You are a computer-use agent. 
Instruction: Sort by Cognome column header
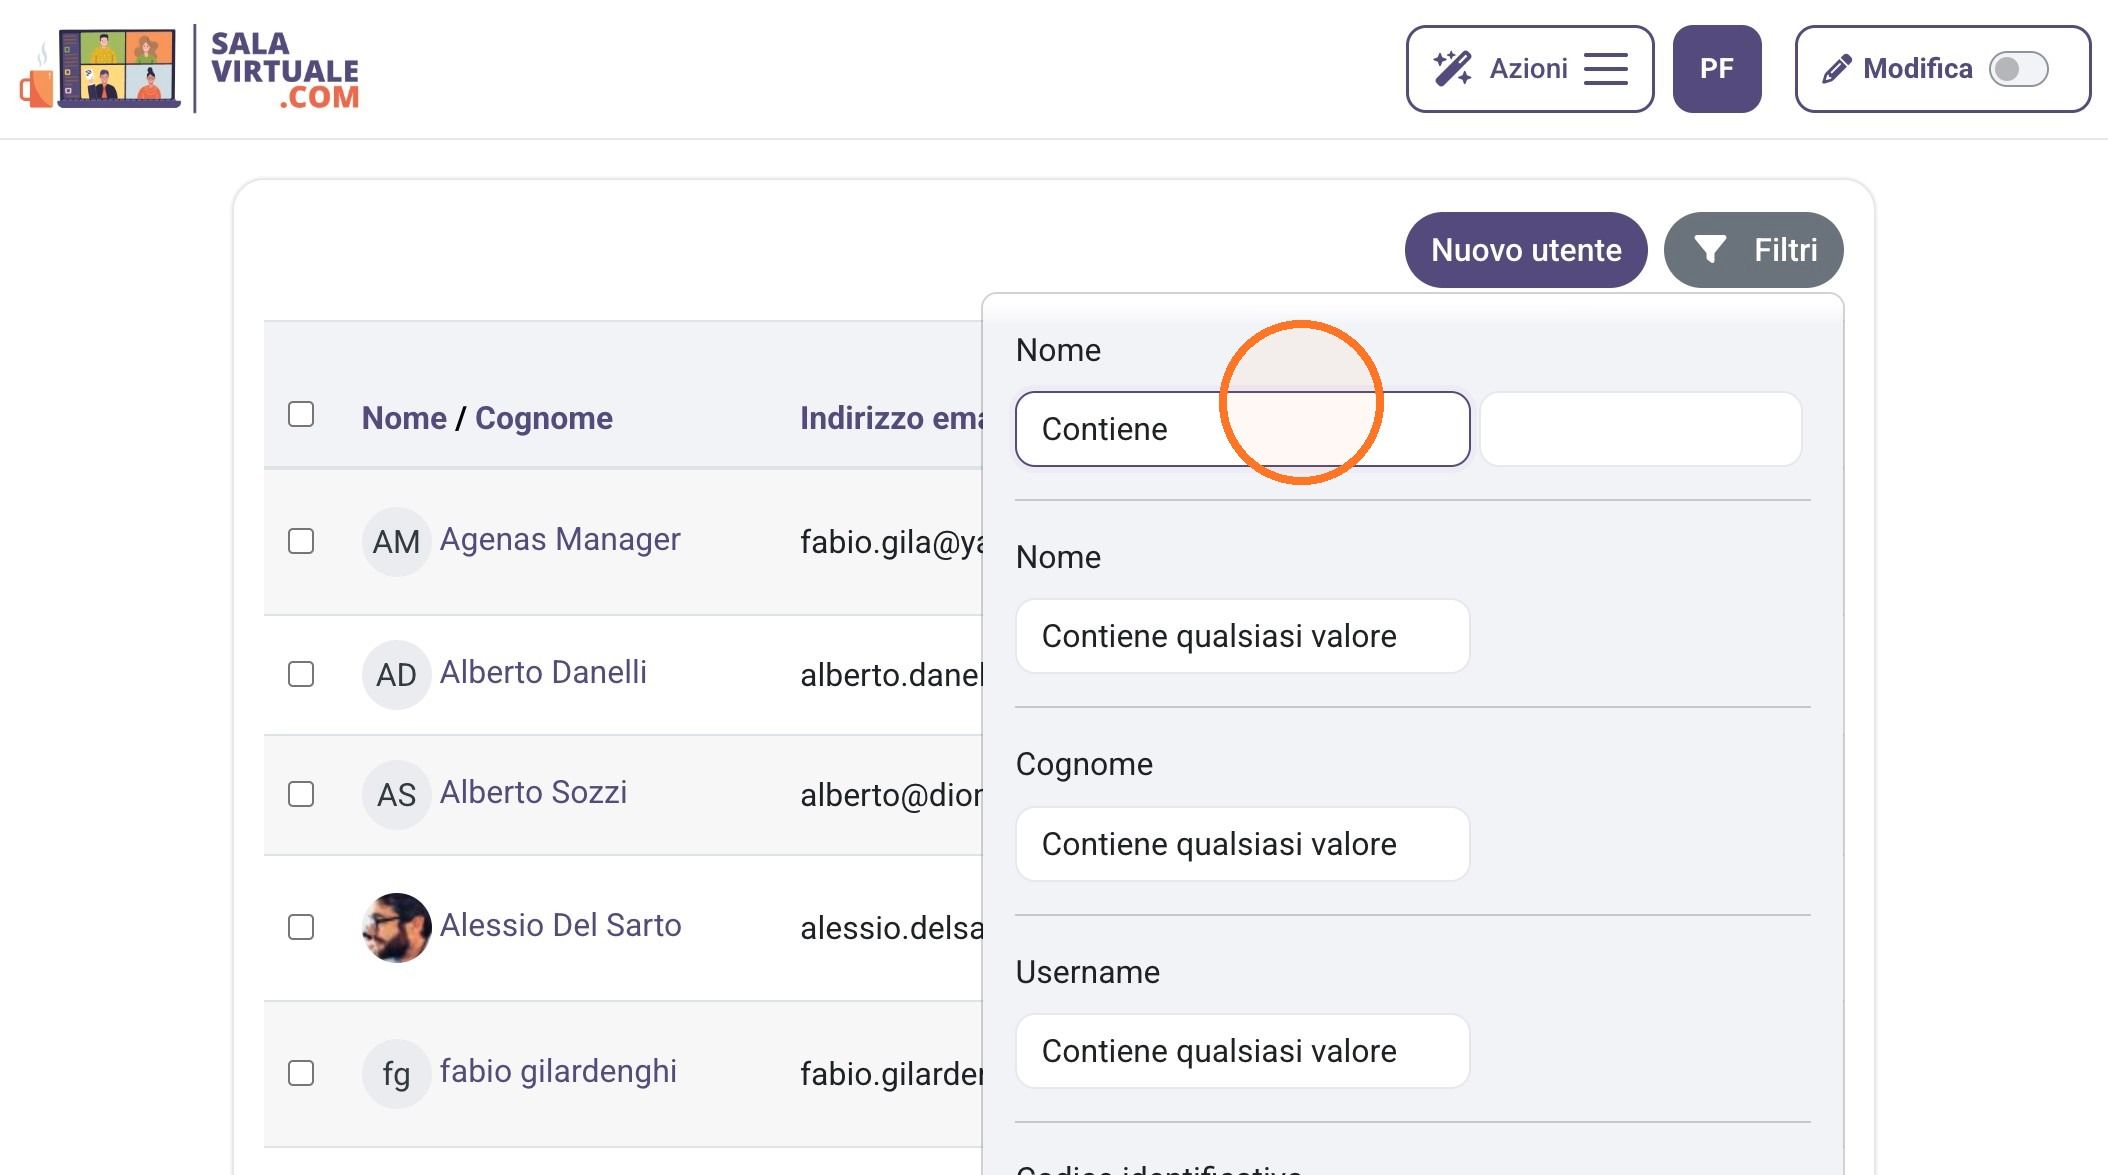(x=544, y=418)
